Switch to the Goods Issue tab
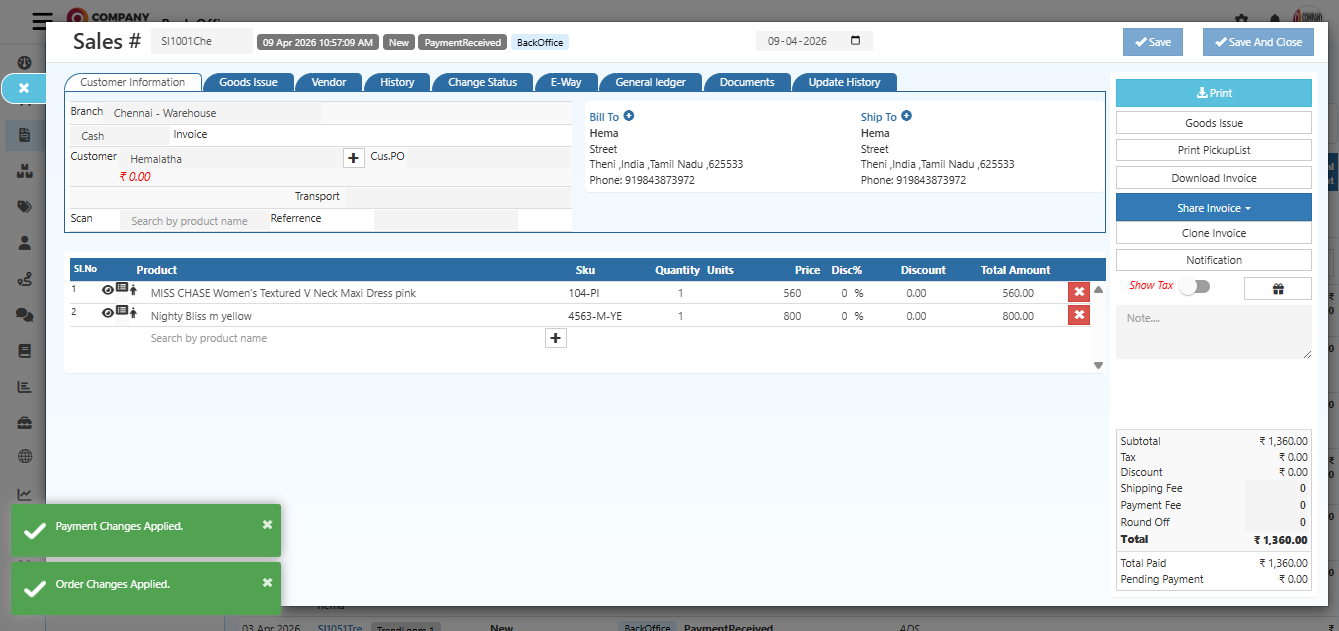 (x=248, y=82)
